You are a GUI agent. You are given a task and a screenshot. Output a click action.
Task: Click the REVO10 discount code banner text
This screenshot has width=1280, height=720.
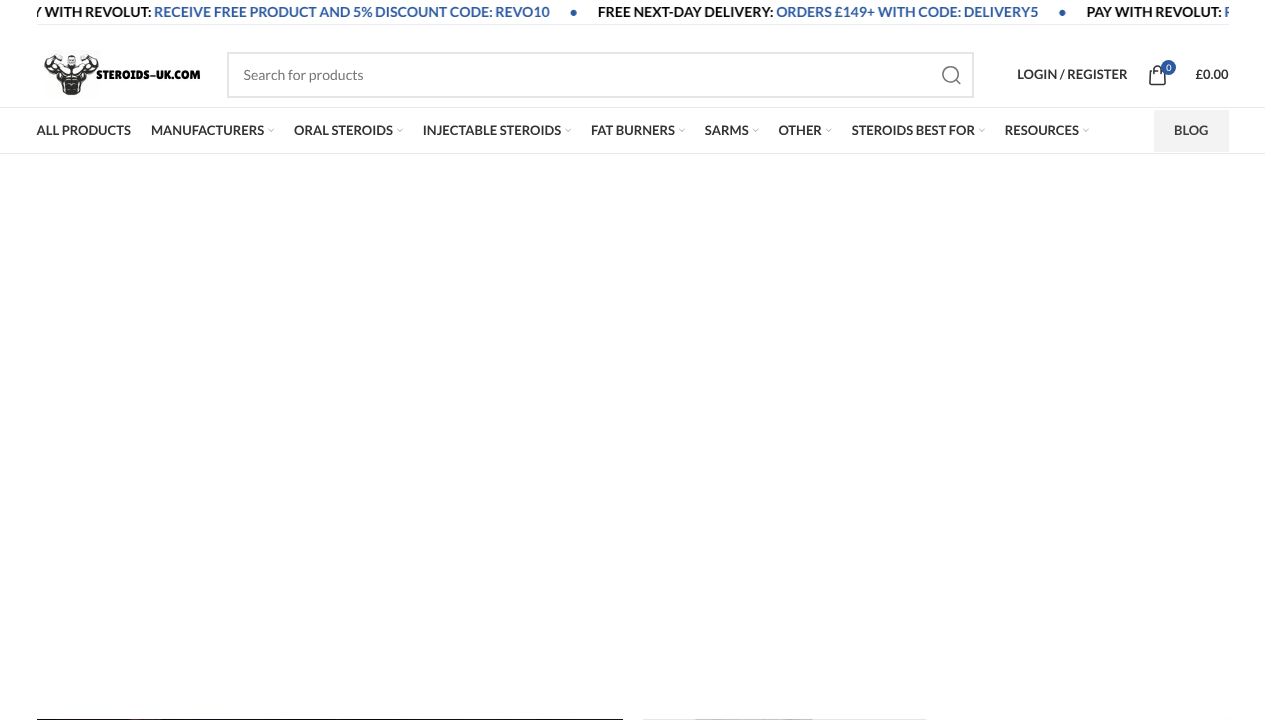pyautogui.click(x=352, y=12)
